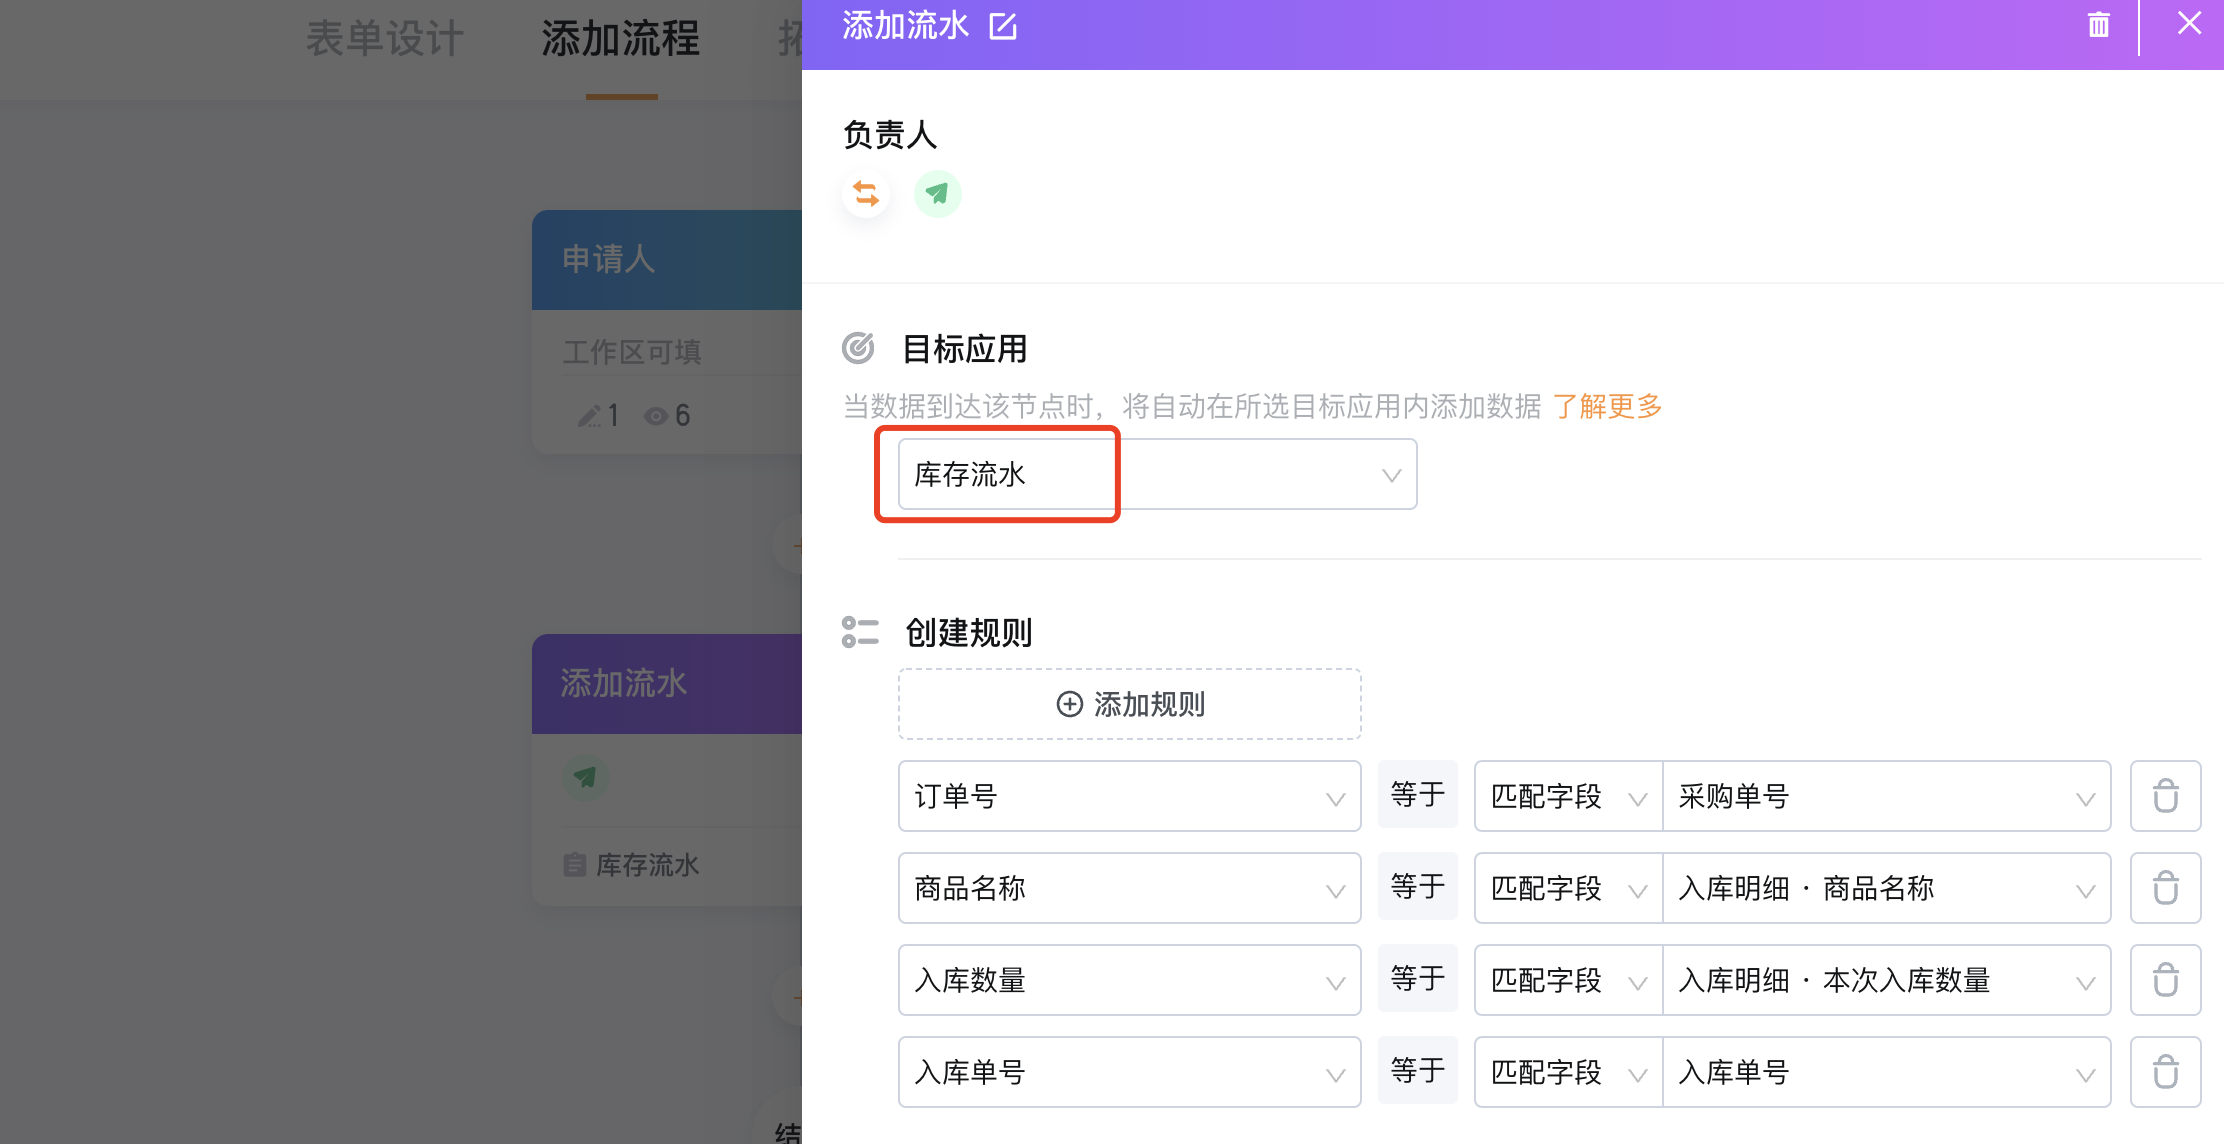Open the 入库数量 field dropdown
Image resolution: width=2224 pixels, height=1144 pixels.
[x=1130, y=980]
